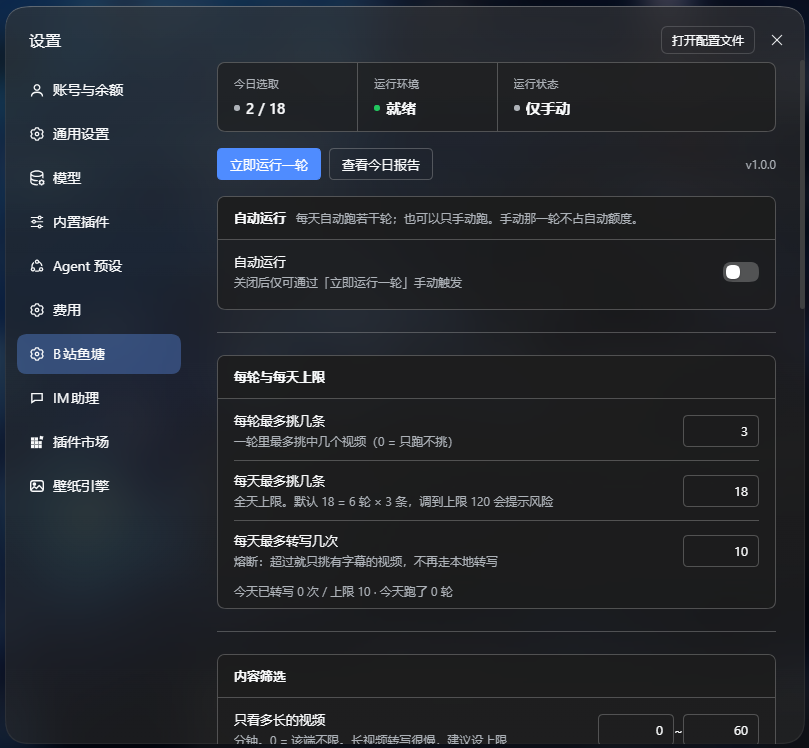This screenshot has height=748, width=809.
Task: Open the 内置插件 section
Action: click(x=99, y=222)
